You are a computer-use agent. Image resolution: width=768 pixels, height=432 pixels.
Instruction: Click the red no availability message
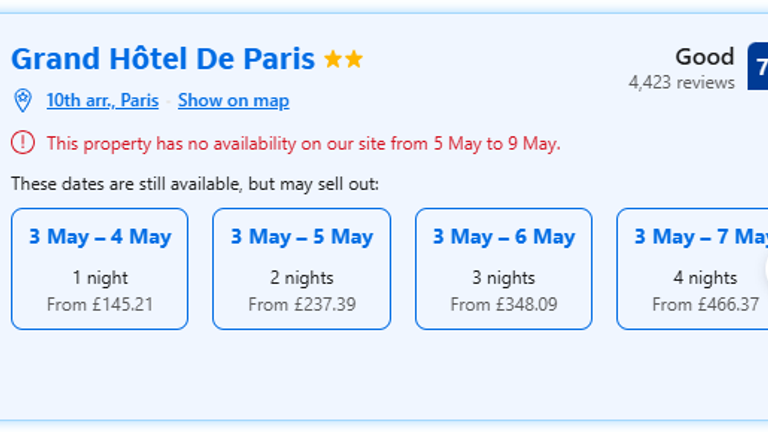tap(303, 143)
